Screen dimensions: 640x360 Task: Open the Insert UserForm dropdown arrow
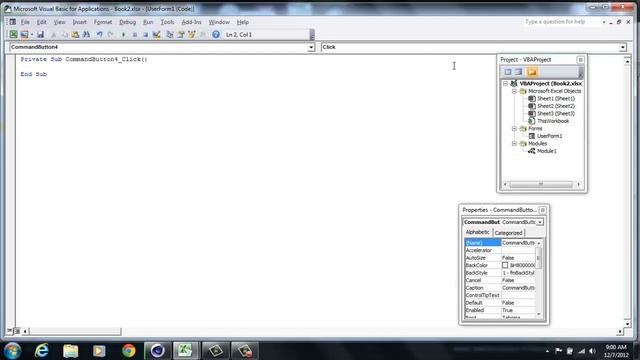(32, 35)
